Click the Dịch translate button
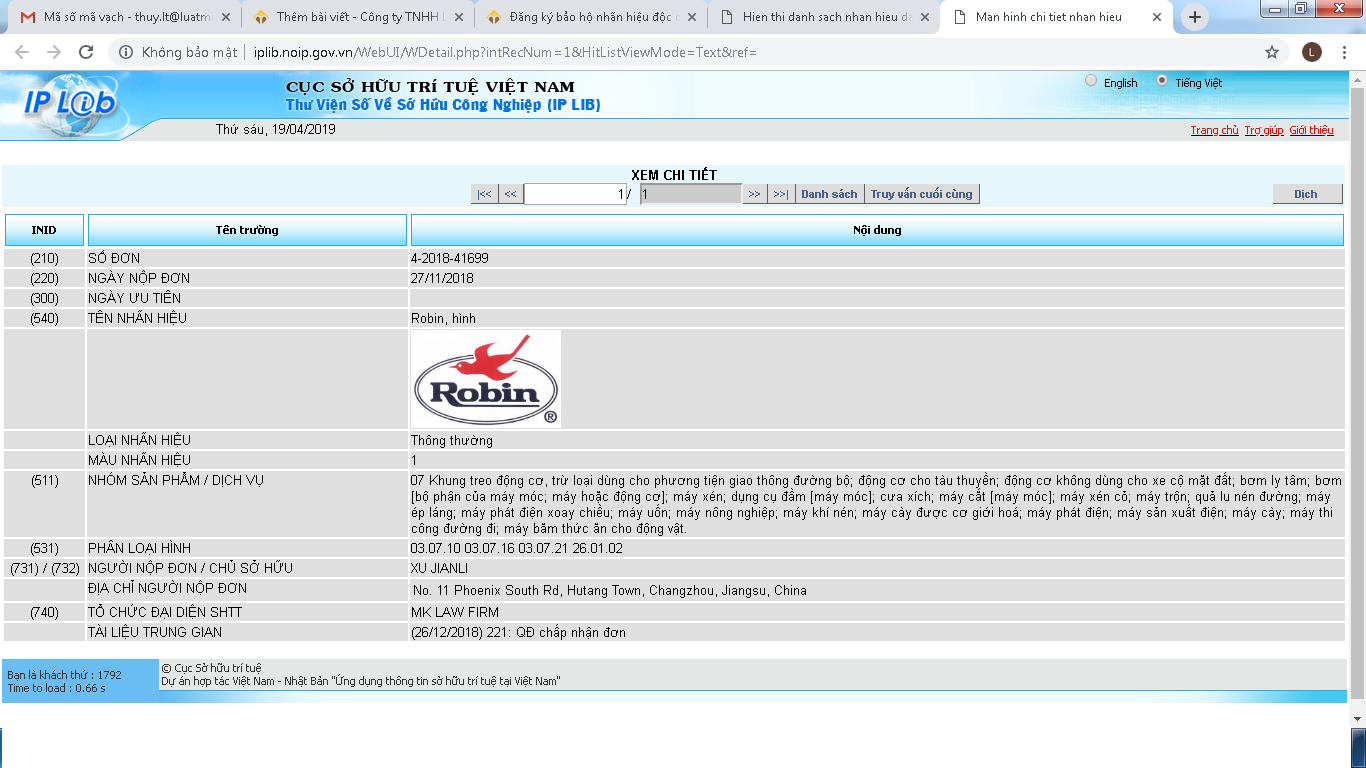Image resolution: width=1366 pixels, height=768 pixels. pos(1307,194)
